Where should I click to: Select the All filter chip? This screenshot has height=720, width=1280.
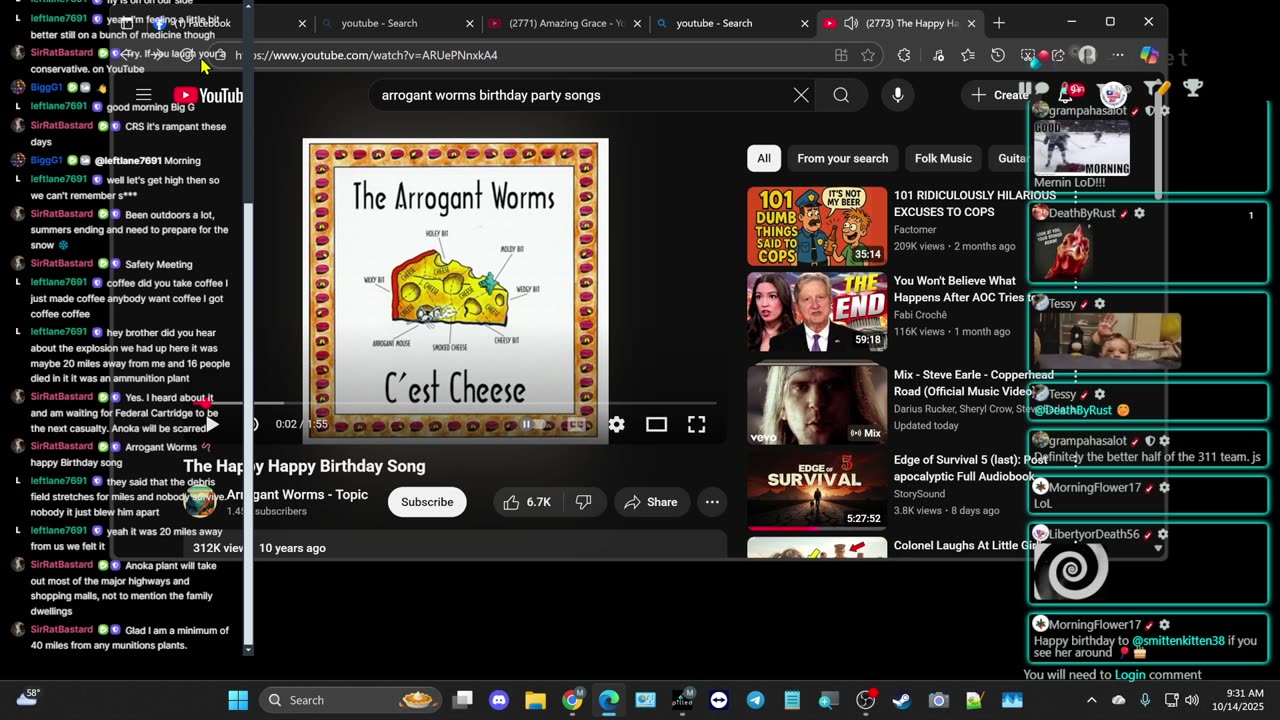764,158
